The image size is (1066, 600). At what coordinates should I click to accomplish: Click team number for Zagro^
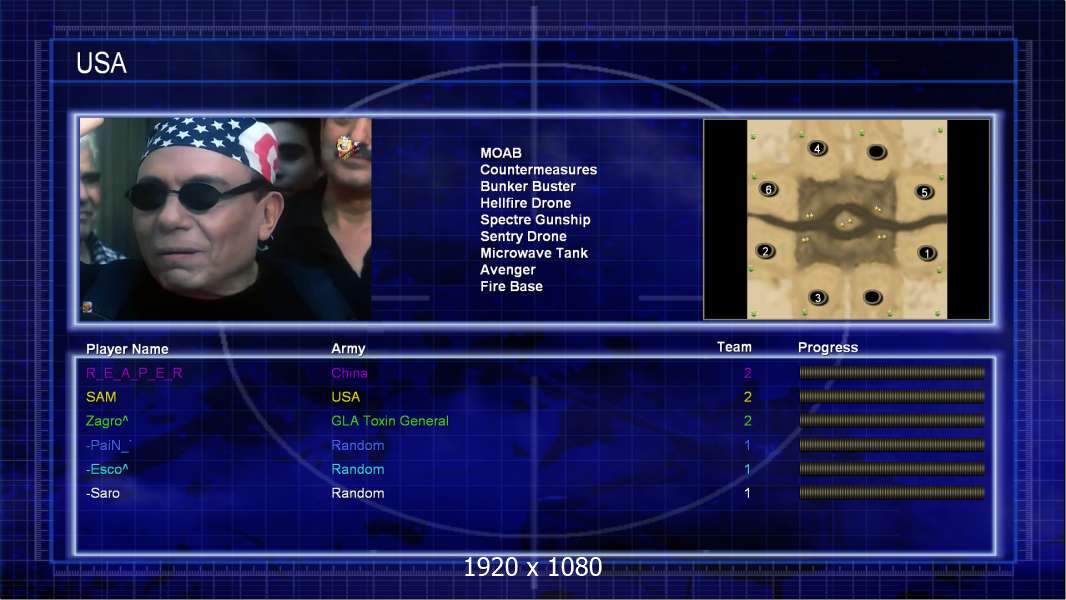[x=748, y=421]
